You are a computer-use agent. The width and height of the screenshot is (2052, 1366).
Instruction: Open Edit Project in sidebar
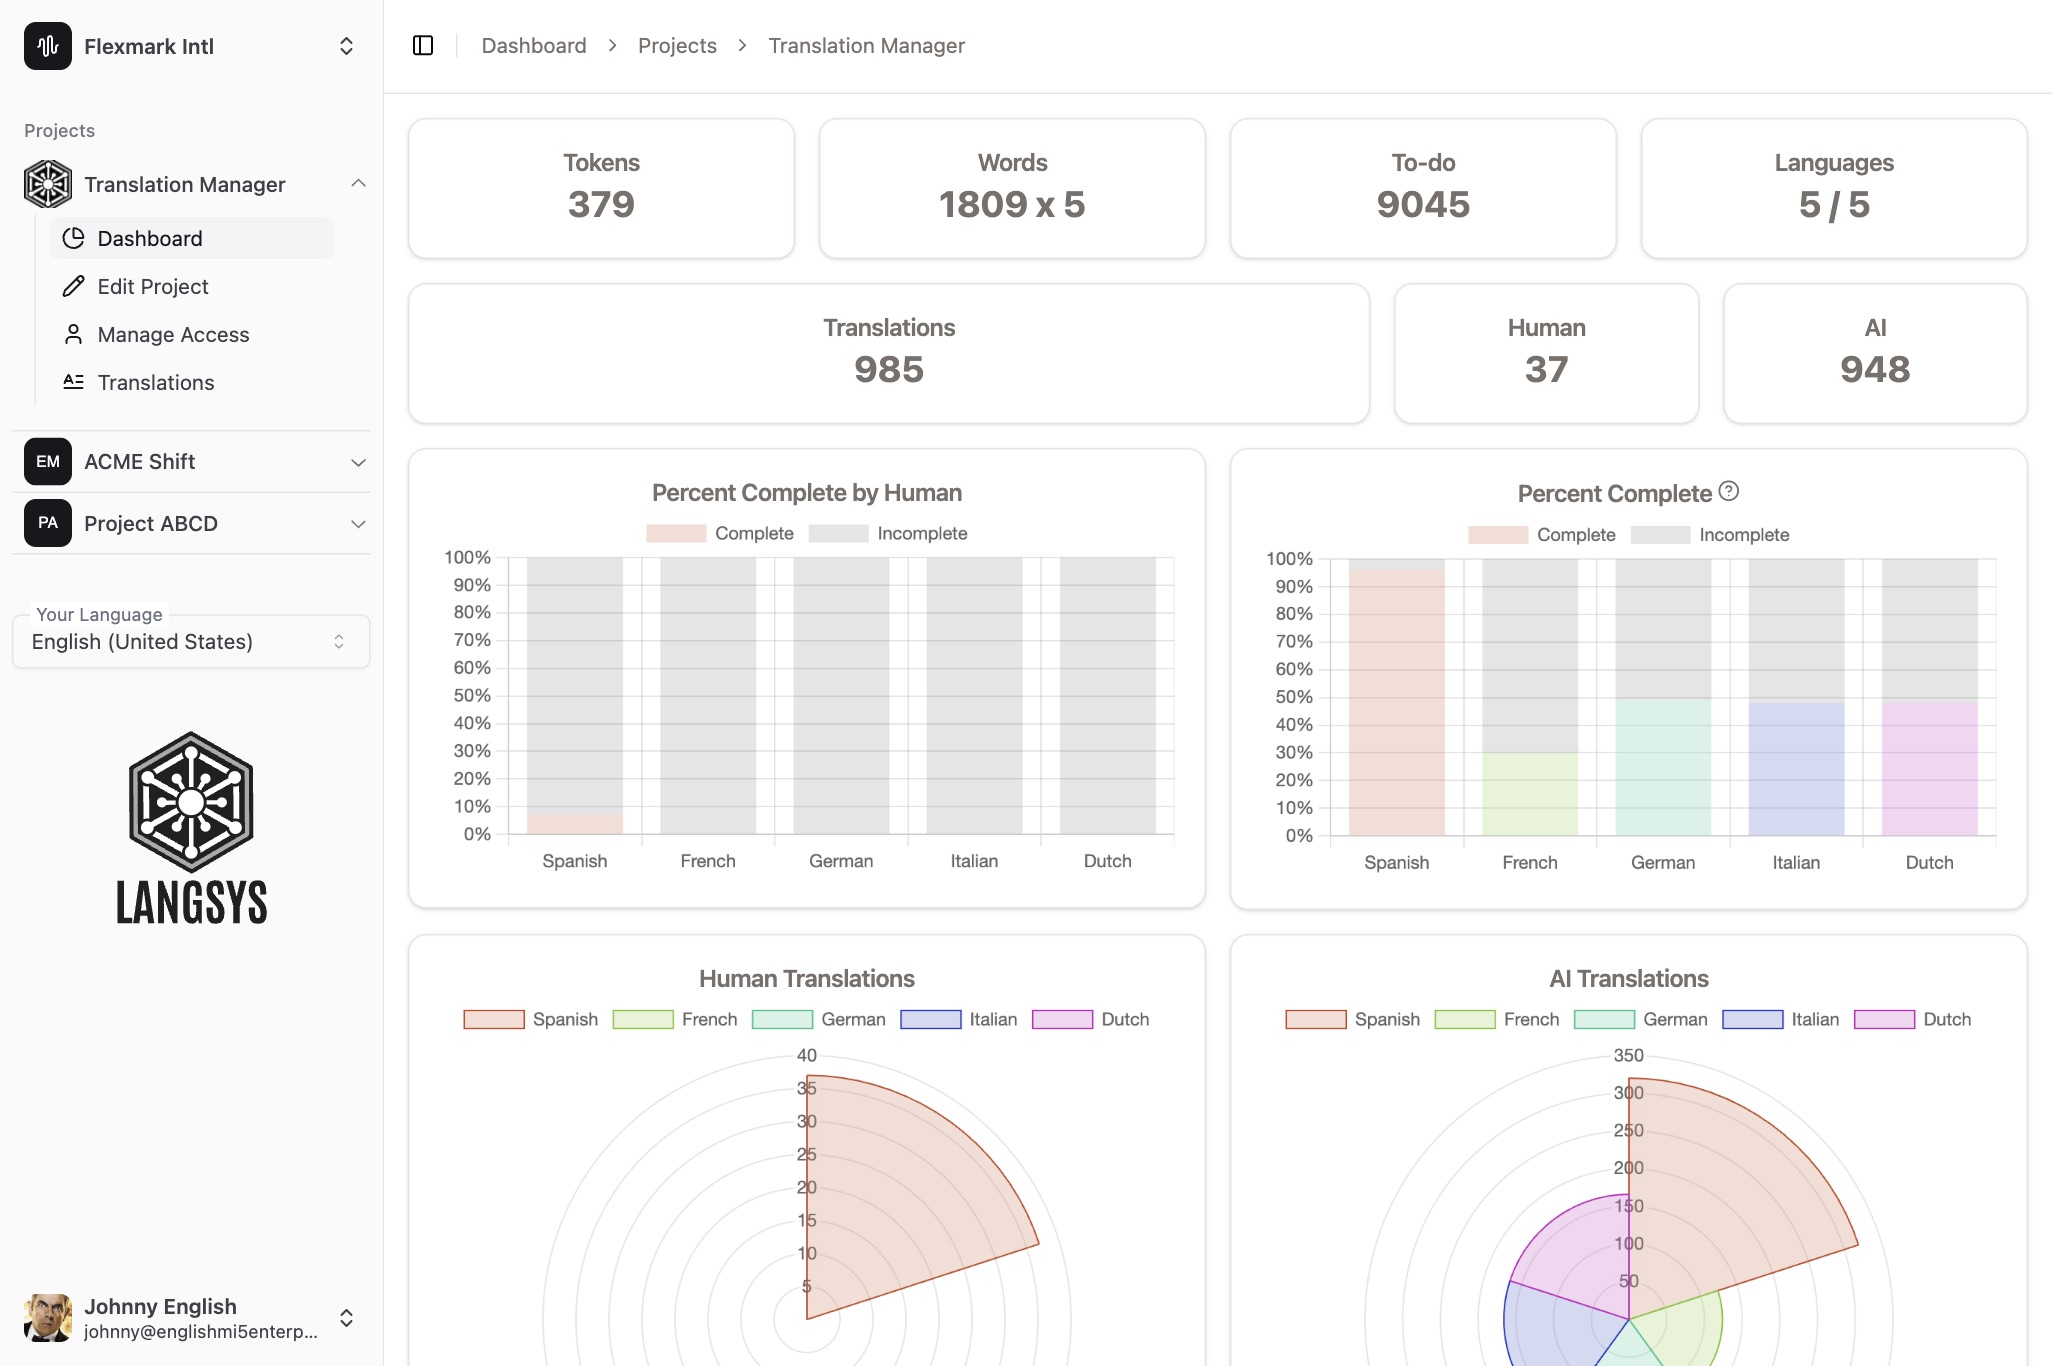(x=192, y=286)
